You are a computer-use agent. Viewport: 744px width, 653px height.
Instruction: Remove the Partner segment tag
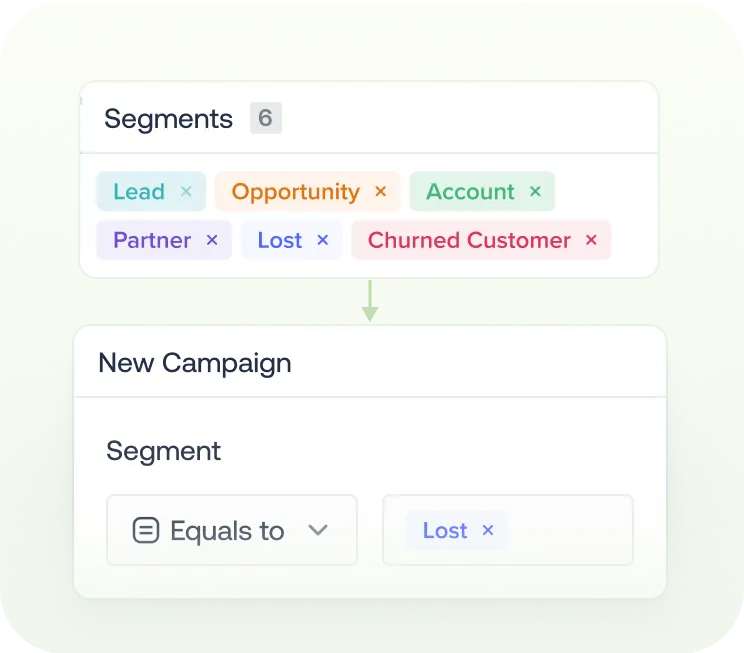click(x=212, y=240)
